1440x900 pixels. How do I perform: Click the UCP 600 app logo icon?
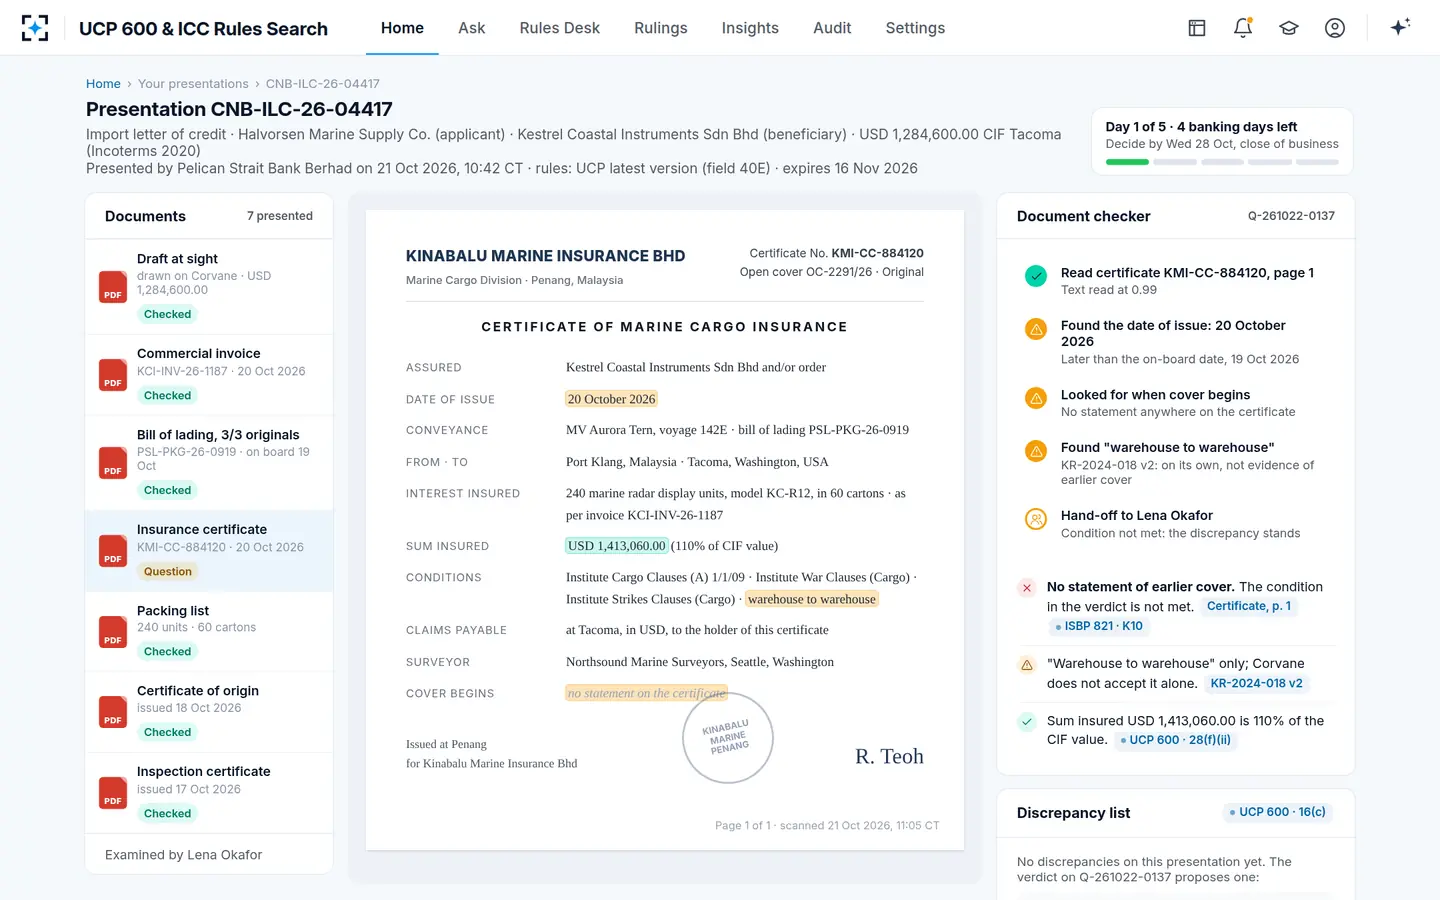tap(35, 28)
